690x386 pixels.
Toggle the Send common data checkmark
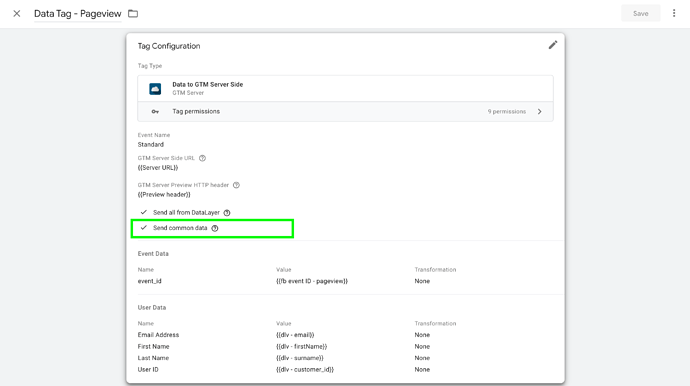143,228
